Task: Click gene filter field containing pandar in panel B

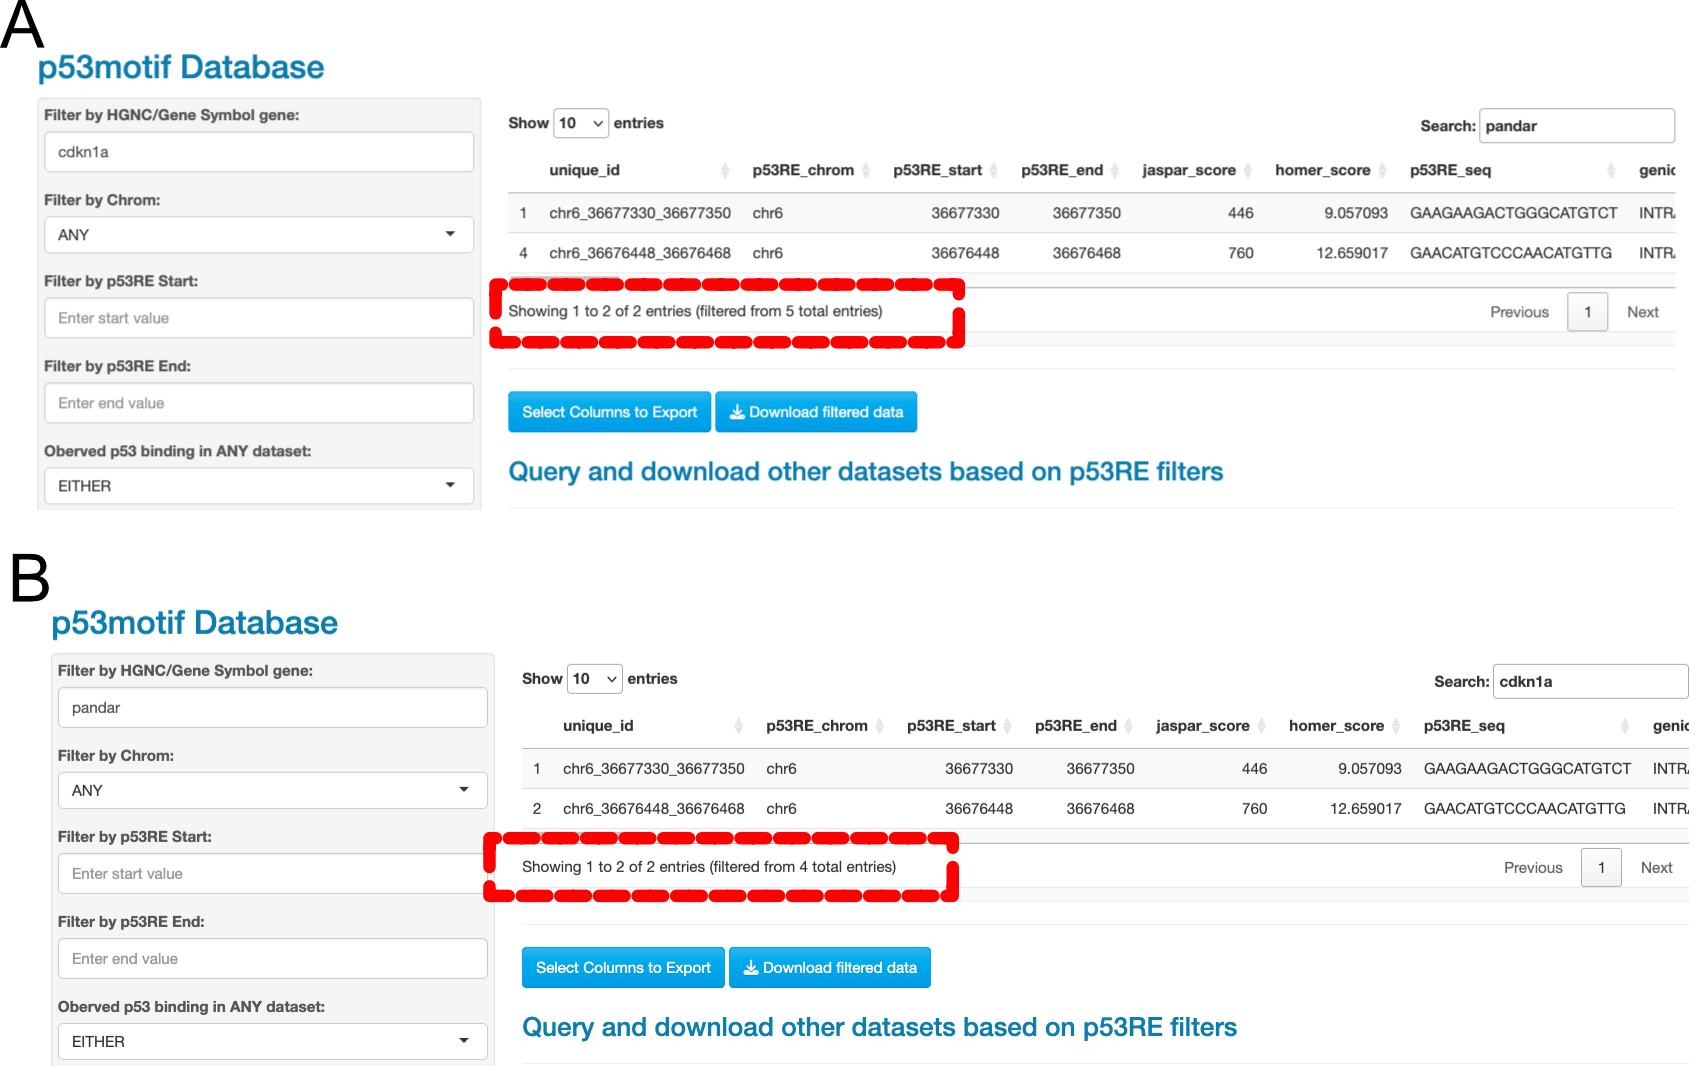Action: [273, 708]
